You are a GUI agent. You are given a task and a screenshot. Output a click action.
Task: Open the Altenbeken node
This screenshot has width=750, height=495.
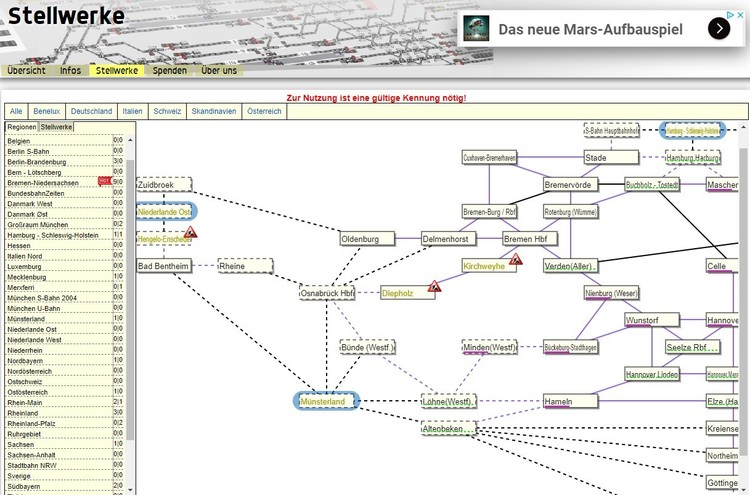tap(449, 429)
